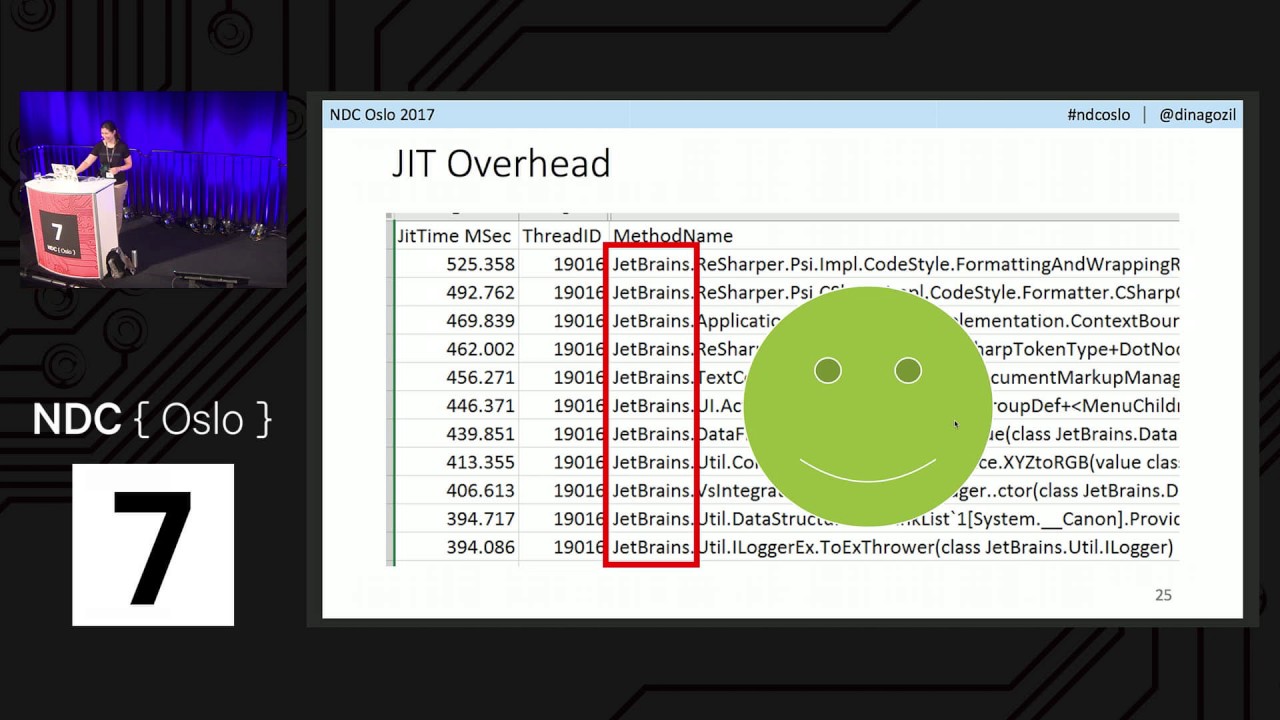The width and height of the screenshot is (1280, 720).
Task: Select the method name containing "harpTokenType+DotNo"
Action: tap(896, 349)
